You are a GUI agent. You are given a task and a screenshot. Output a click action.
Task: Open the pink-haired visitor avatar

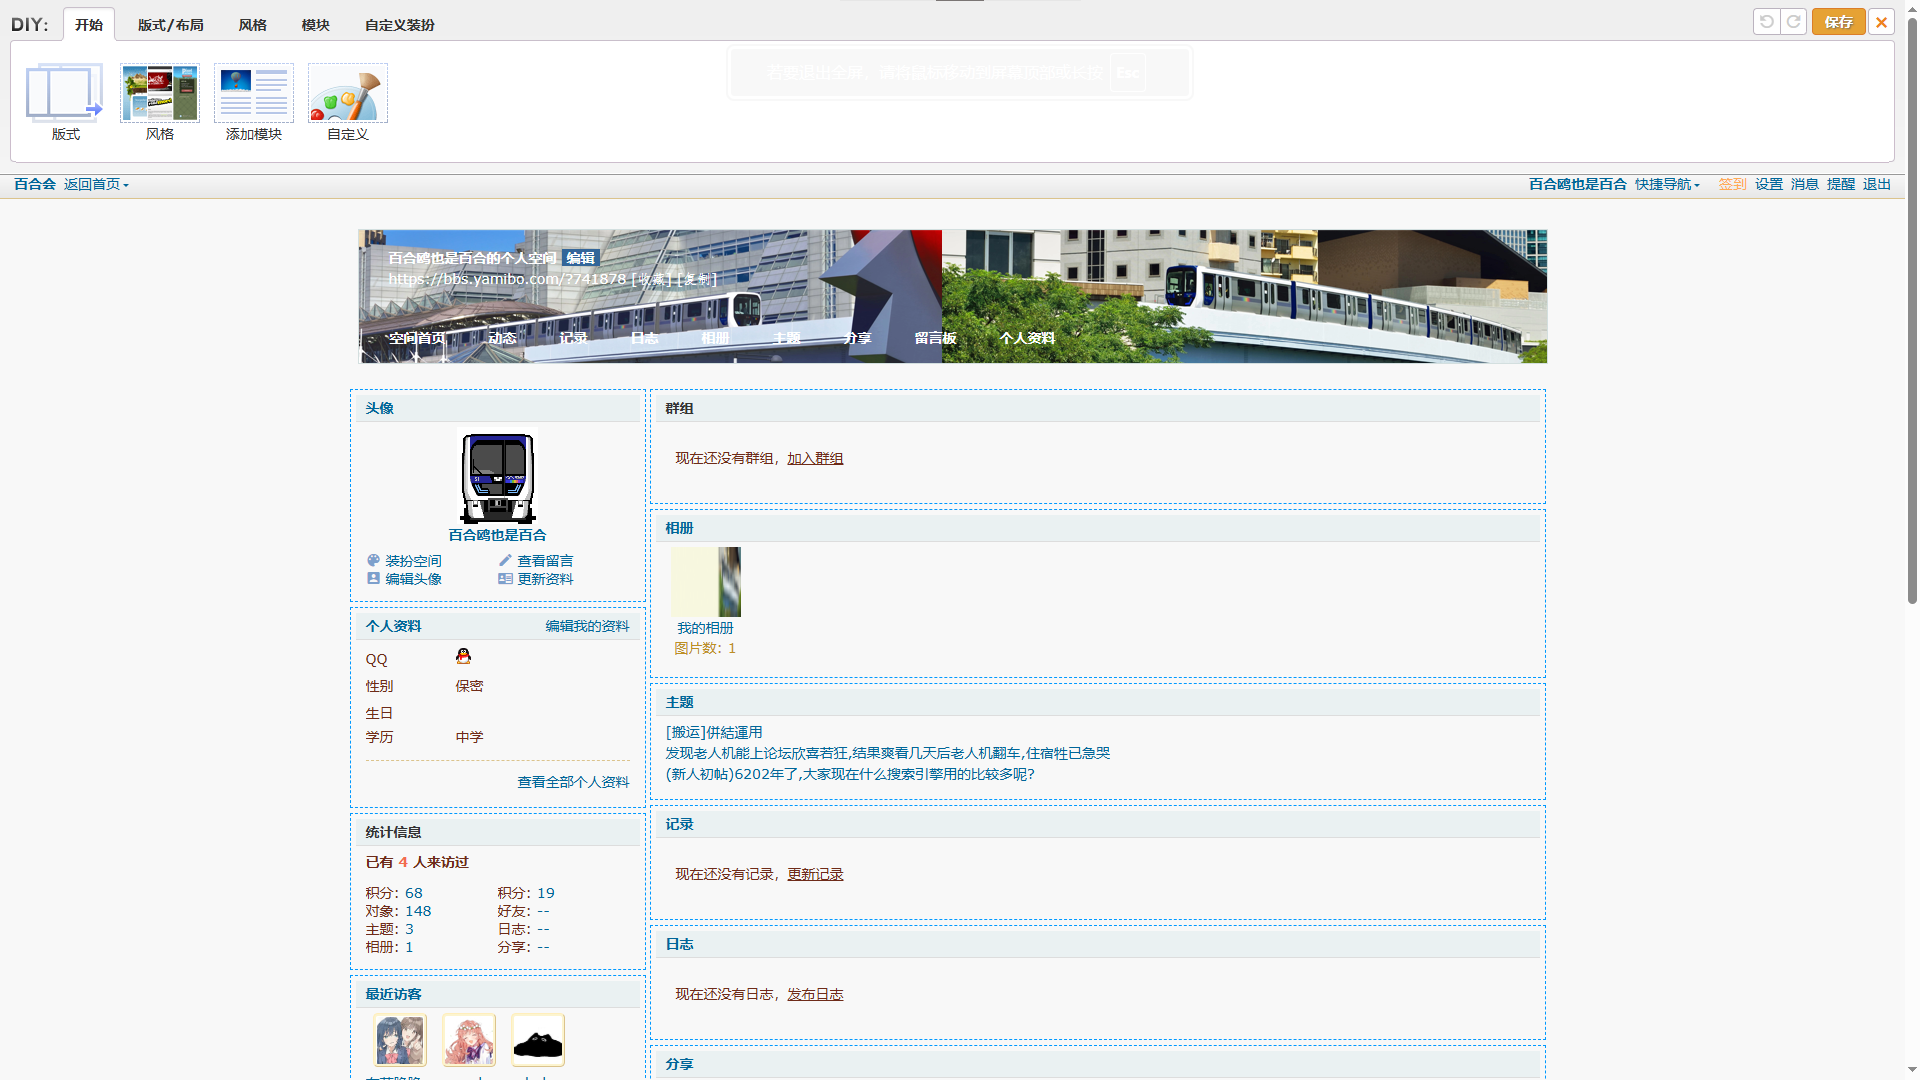click(469, 1040)
